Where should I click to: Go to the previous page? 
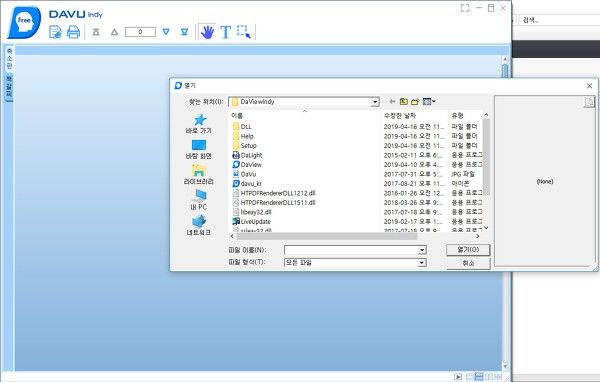(x=114, y=32)
